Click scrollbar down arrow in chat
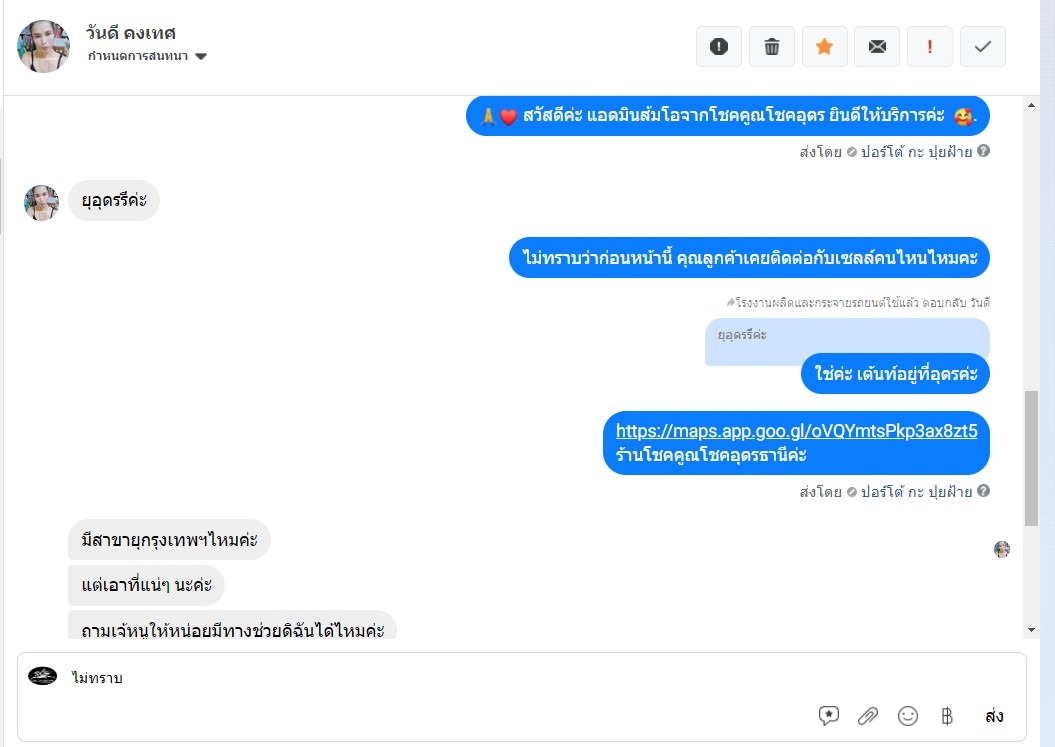Viewport: 1055px width, 747px height. [1031, 630]
